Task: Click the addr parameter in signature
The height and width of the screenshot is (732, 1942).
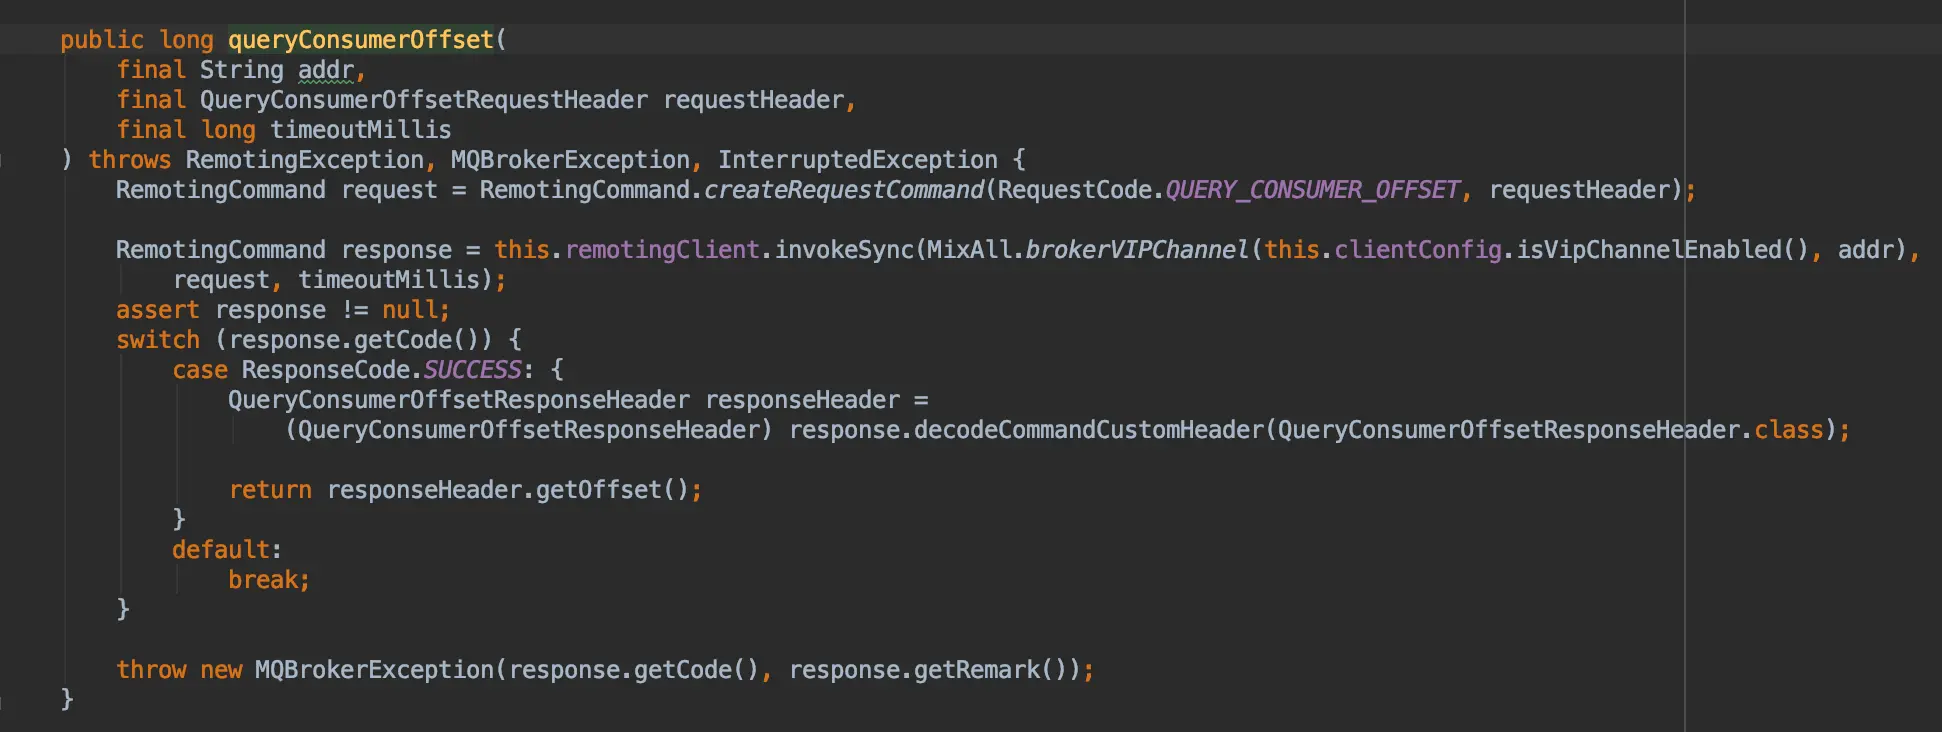Action: click(326, 70)
